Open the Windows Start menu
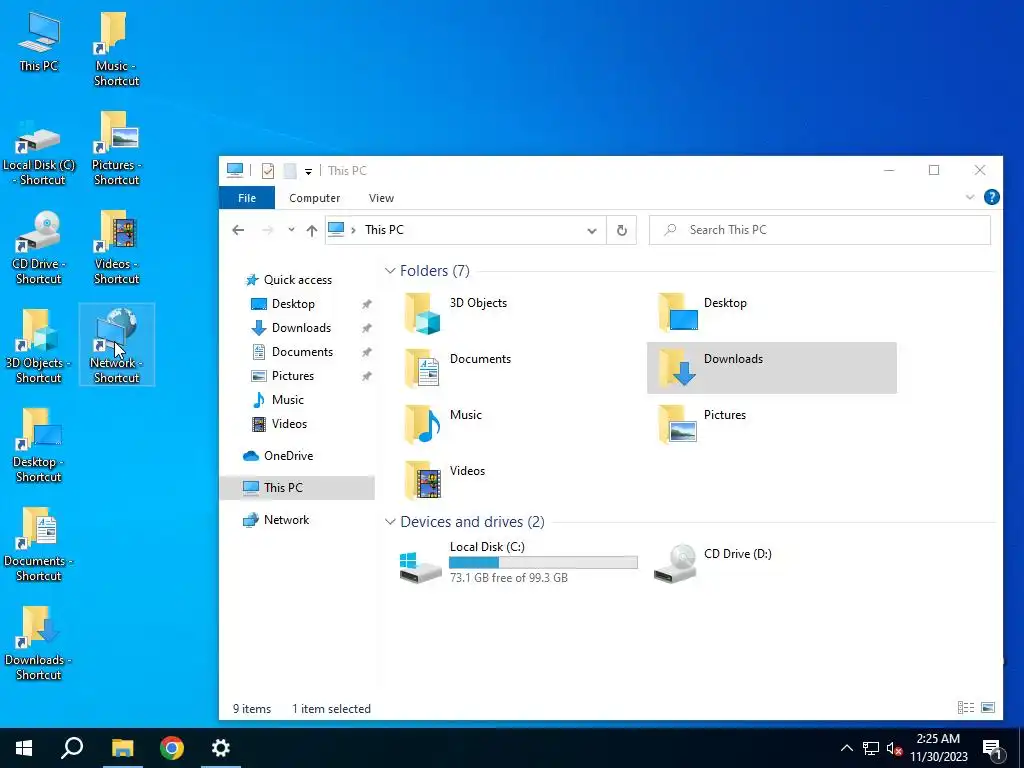The height and width of the screenshot is (768, 1024). click(24, 748)
